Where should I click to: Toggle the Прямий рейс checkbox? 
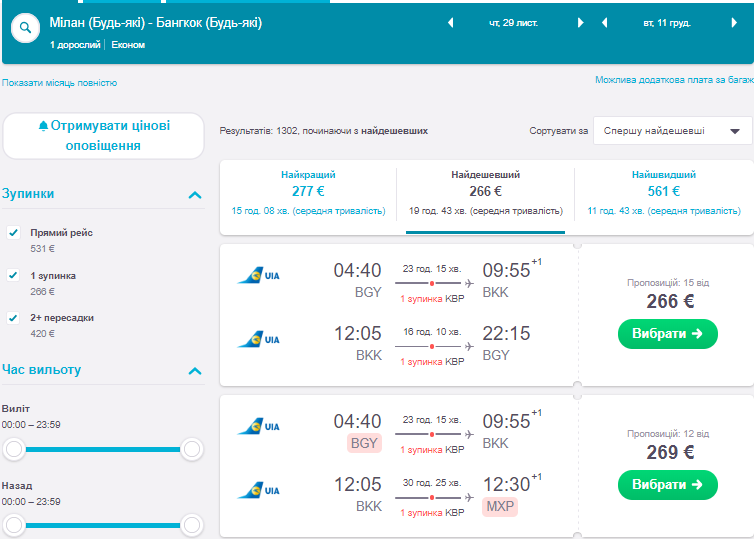click(x=14, y=232)
